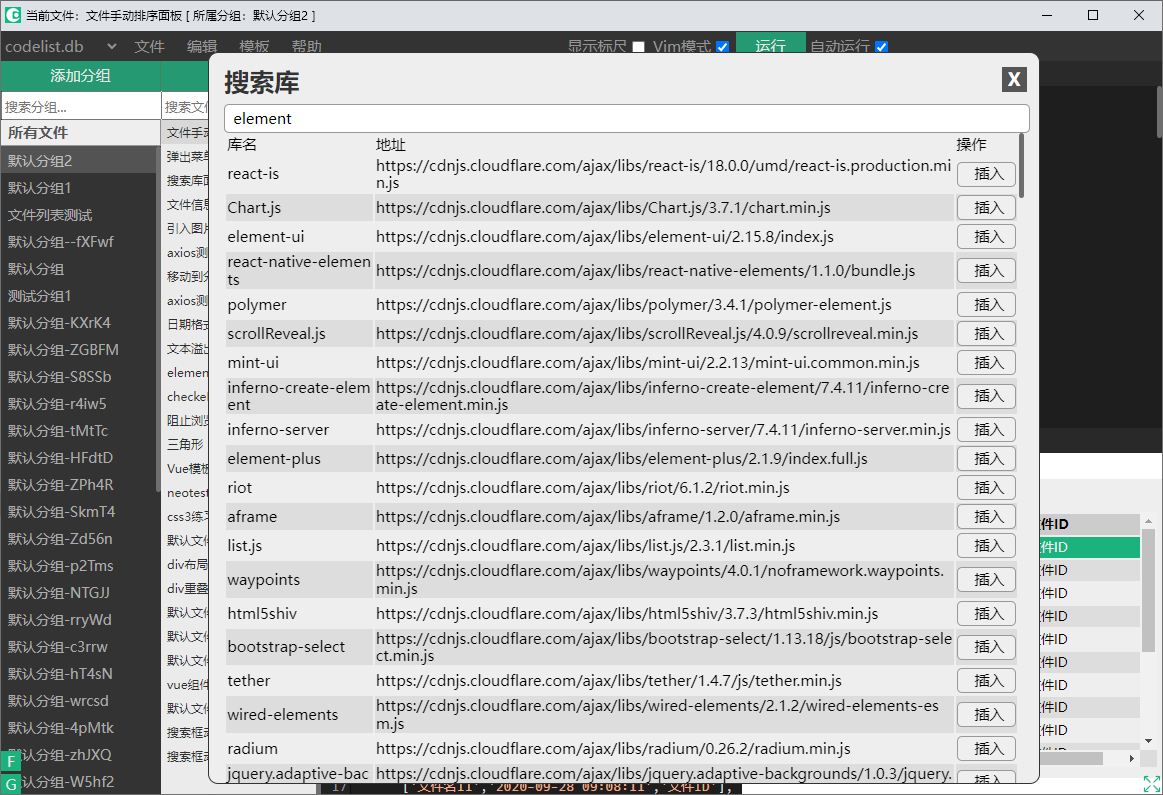Image resolution: width=1163 pixels, height=795 pixels.
Task: Click the fullscreen expand icon at bottom right
Action: pyautogui.click(x=1152, y=784)
